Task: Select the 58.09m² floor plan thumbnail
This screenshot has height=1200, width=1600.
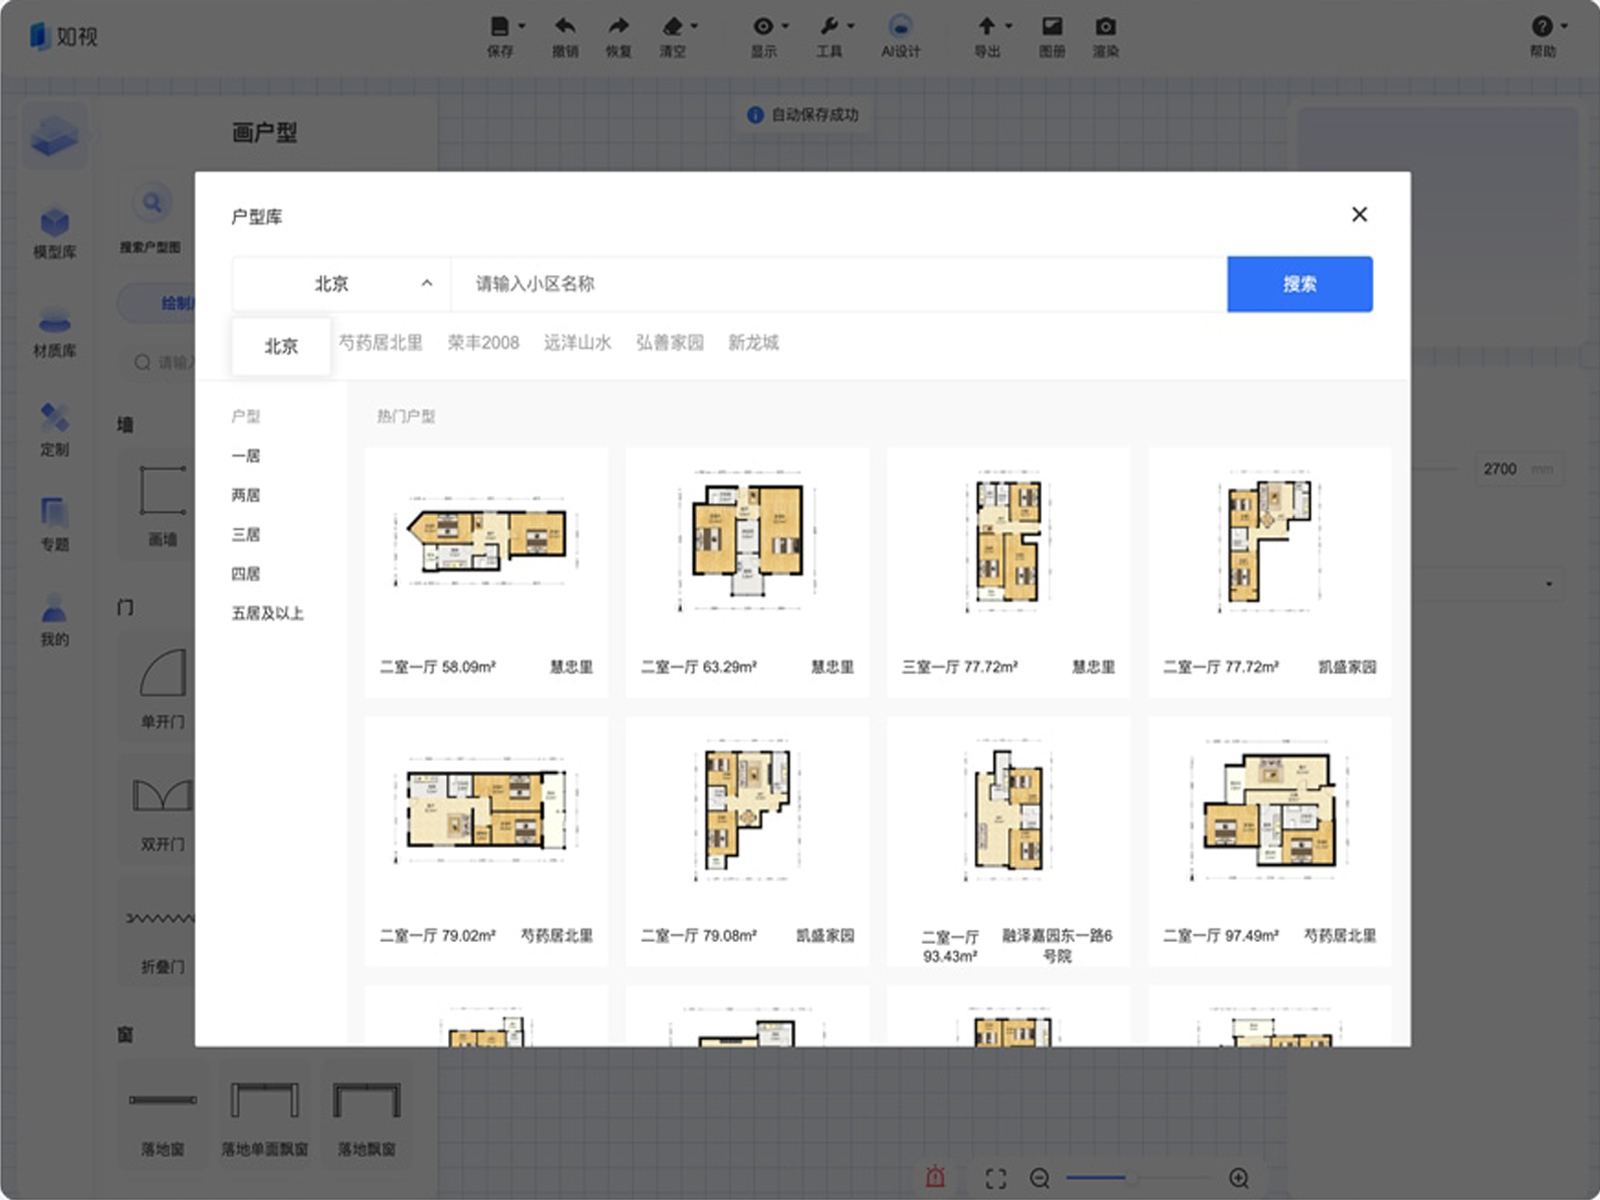Action: tap(487, 540)
